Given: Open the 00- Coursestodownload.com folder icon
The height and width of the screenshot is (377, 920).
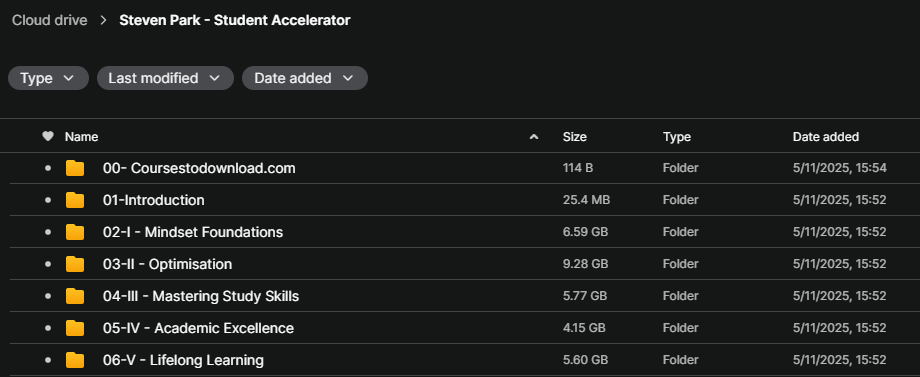Looking at the screenshot, I should (75, 168).
